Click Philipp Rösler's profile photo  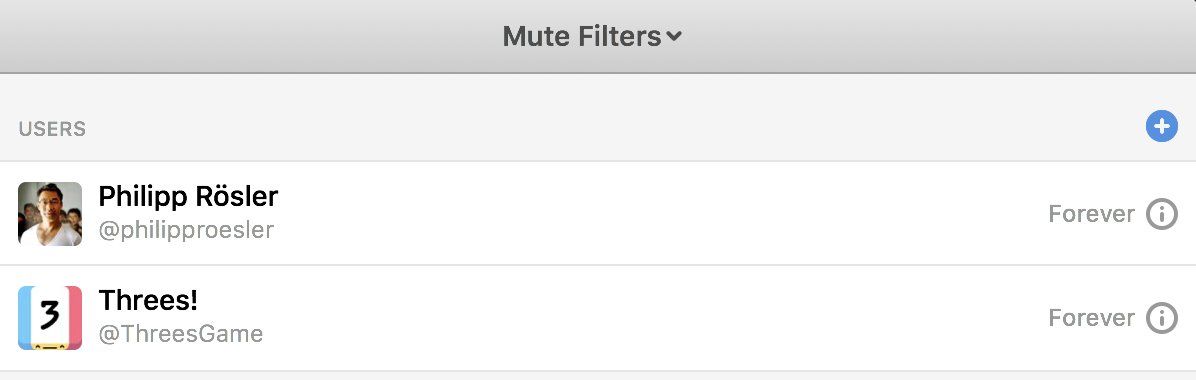click(x=50, y=214)
